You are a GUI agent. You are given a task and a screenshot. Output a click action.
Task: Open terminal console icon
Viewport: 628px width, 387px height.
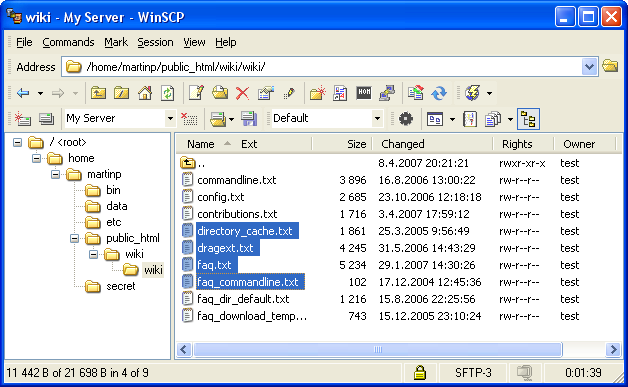tap(364, 93)
